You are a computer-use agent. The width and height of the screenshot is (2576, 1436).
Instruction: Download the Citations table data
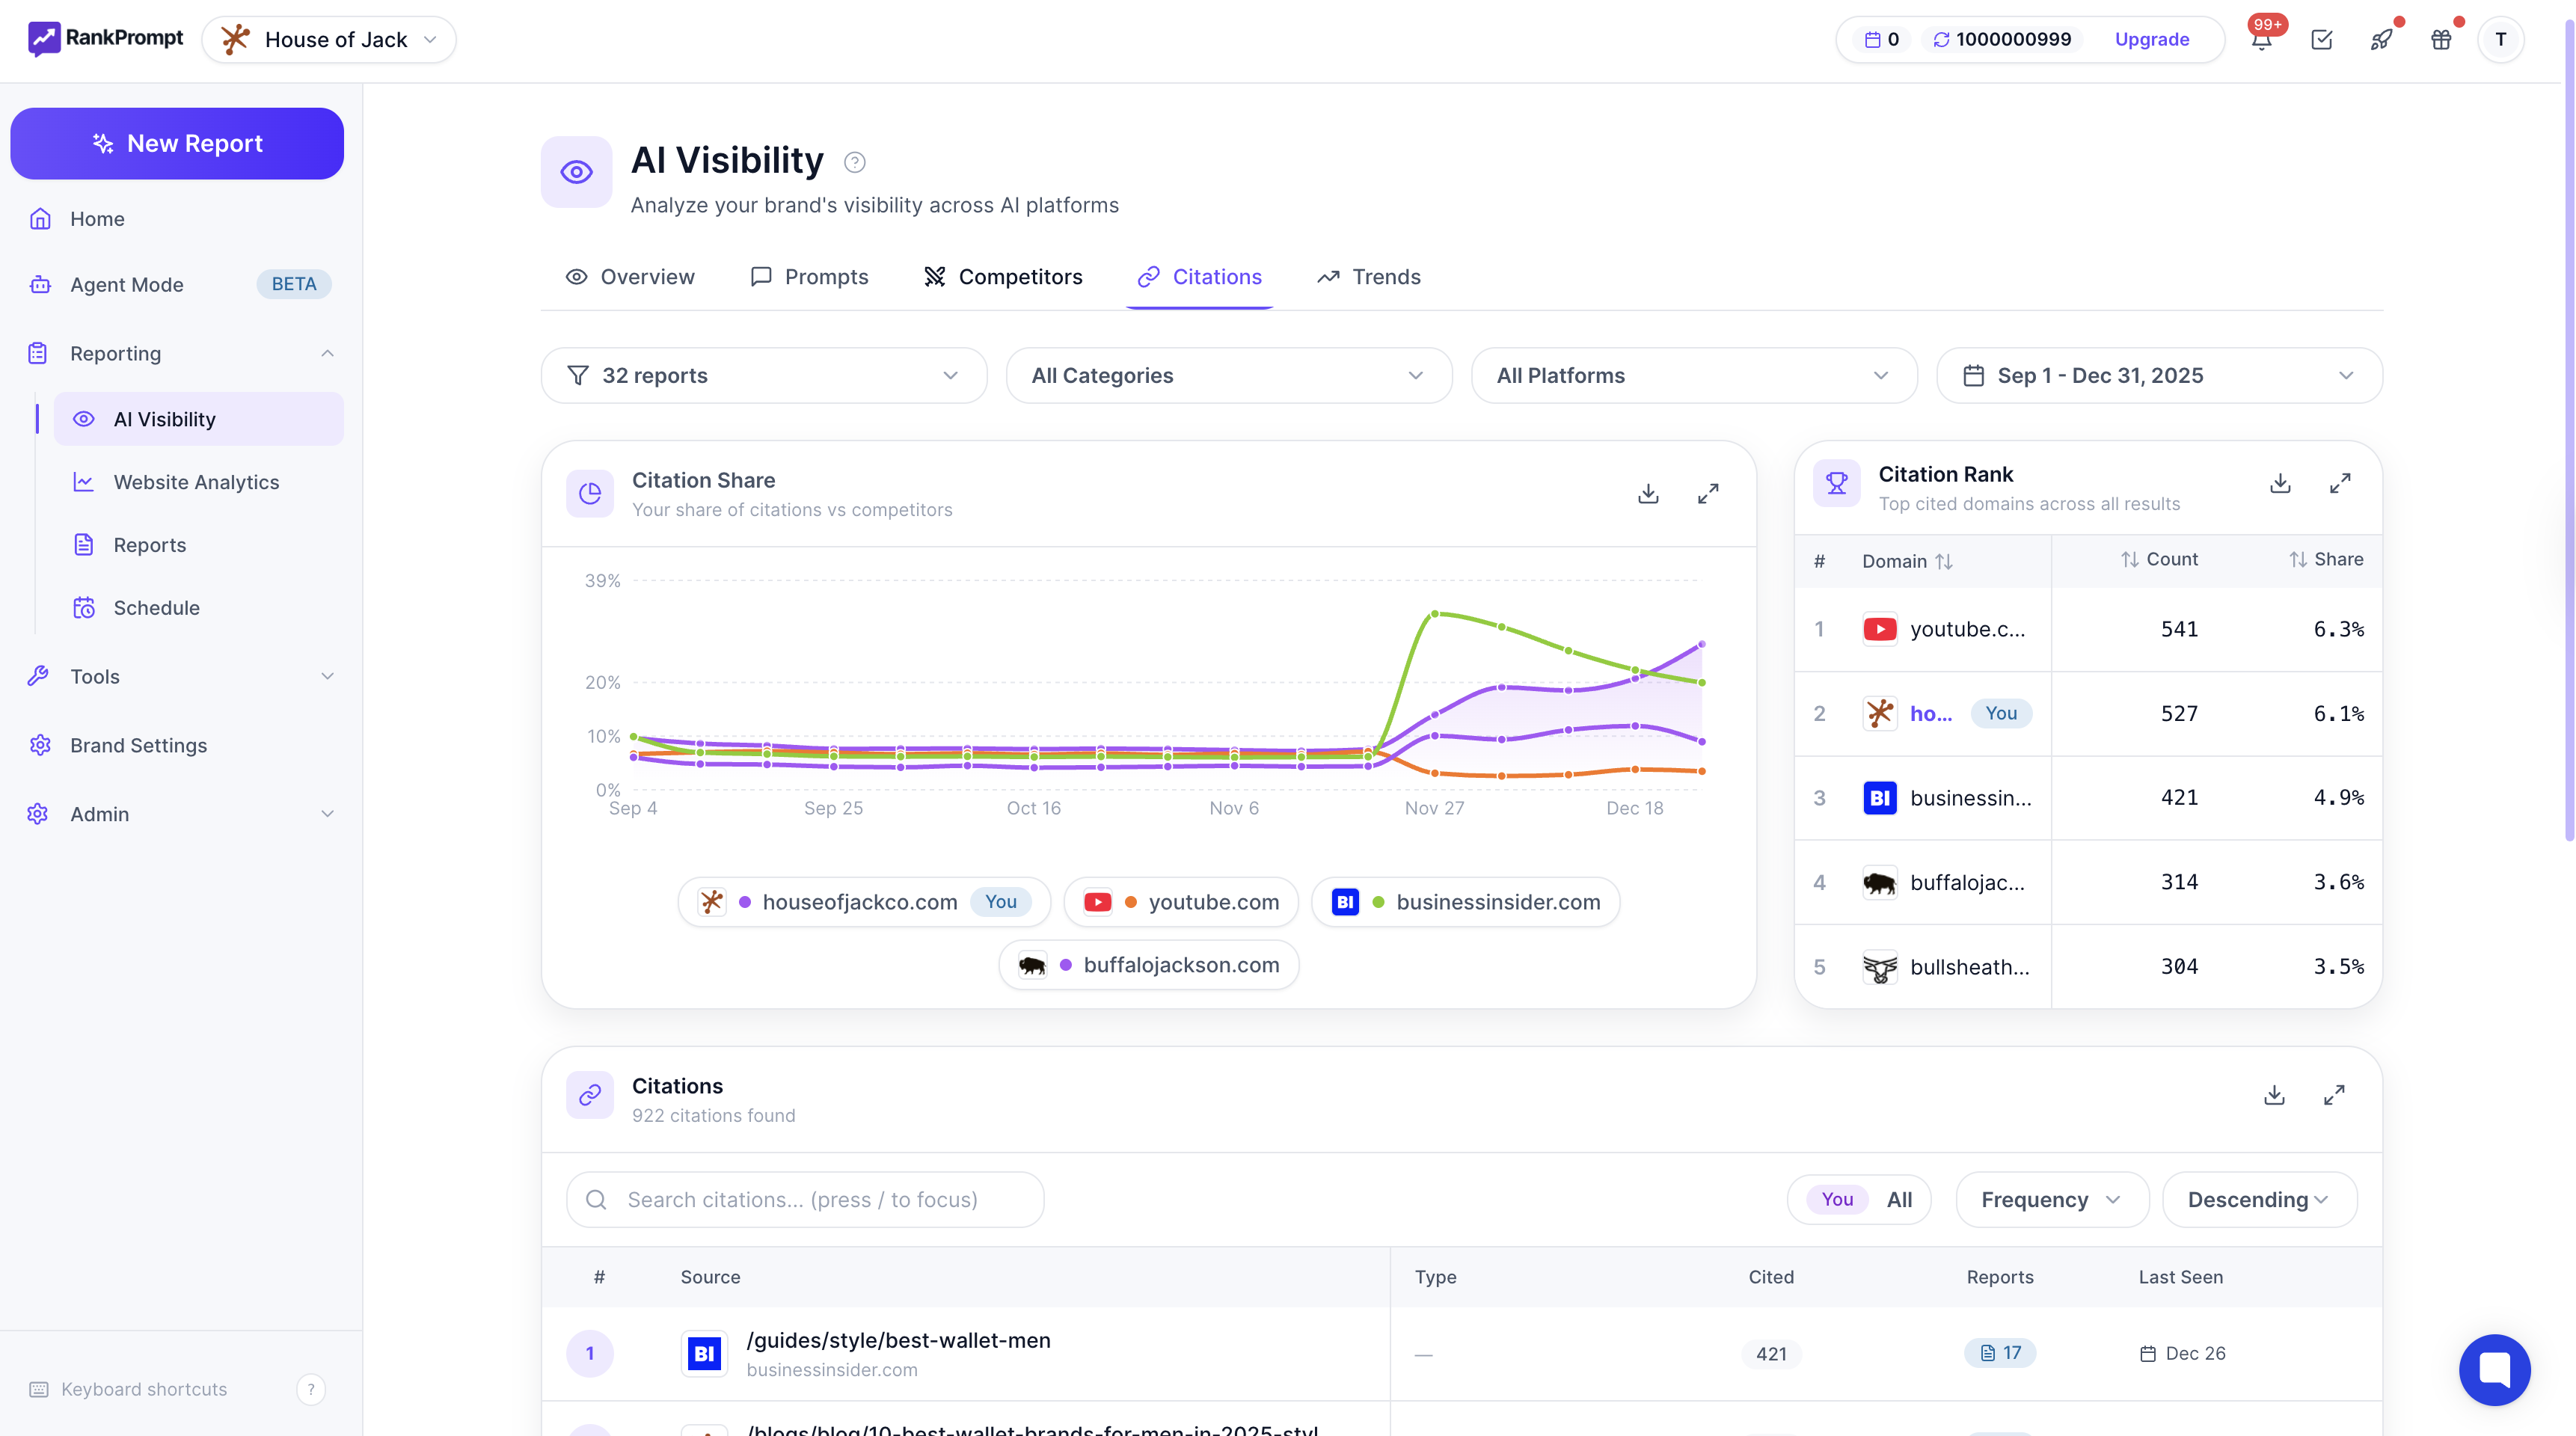2274,1095
